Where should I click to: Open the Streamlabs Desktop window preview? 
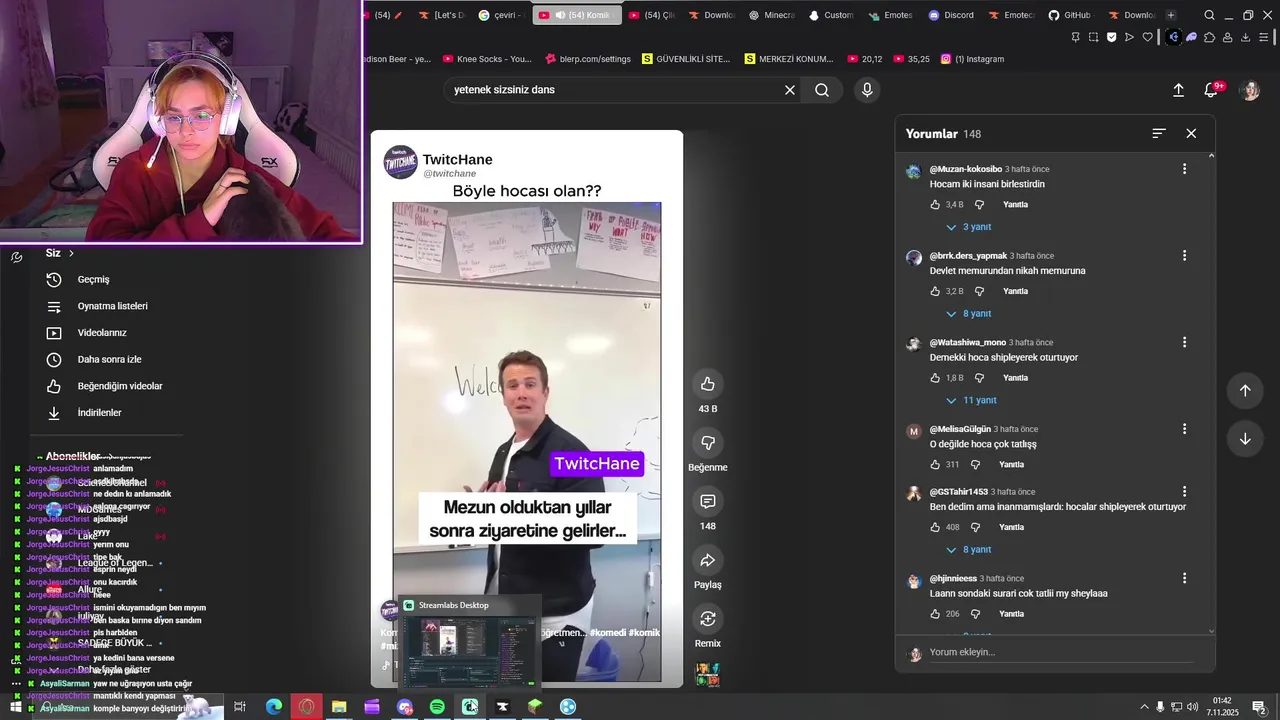click(x=469, y=643)
